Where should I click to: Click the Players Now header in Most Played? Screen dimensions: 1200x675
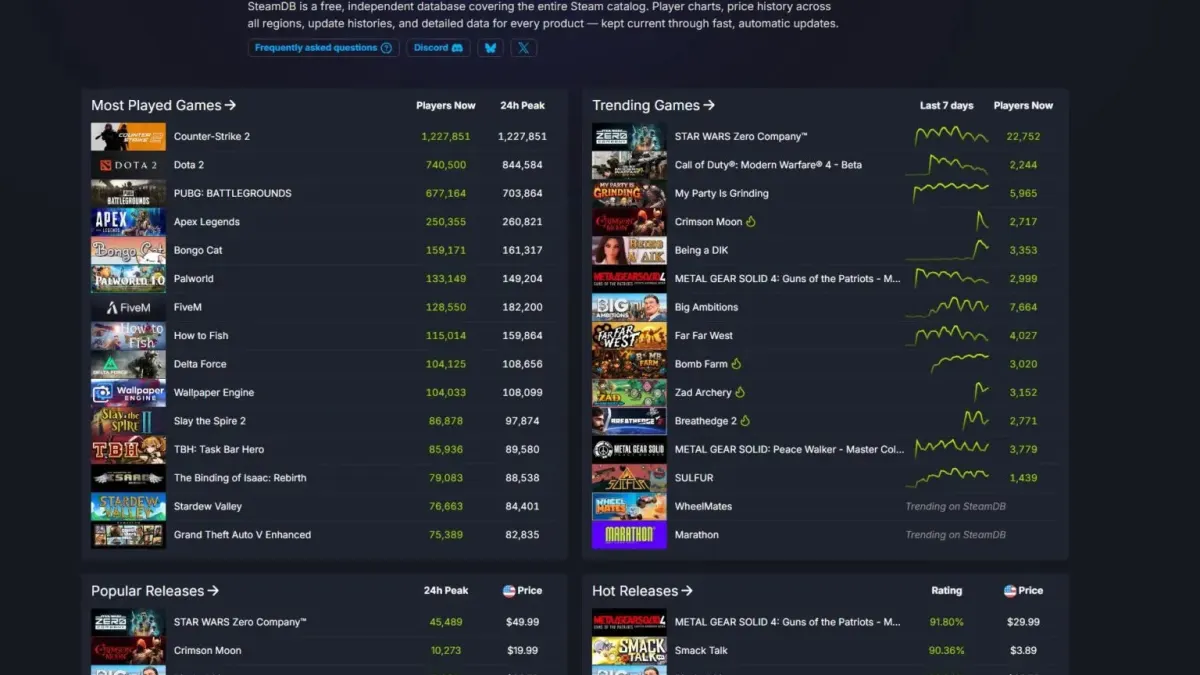446,106
